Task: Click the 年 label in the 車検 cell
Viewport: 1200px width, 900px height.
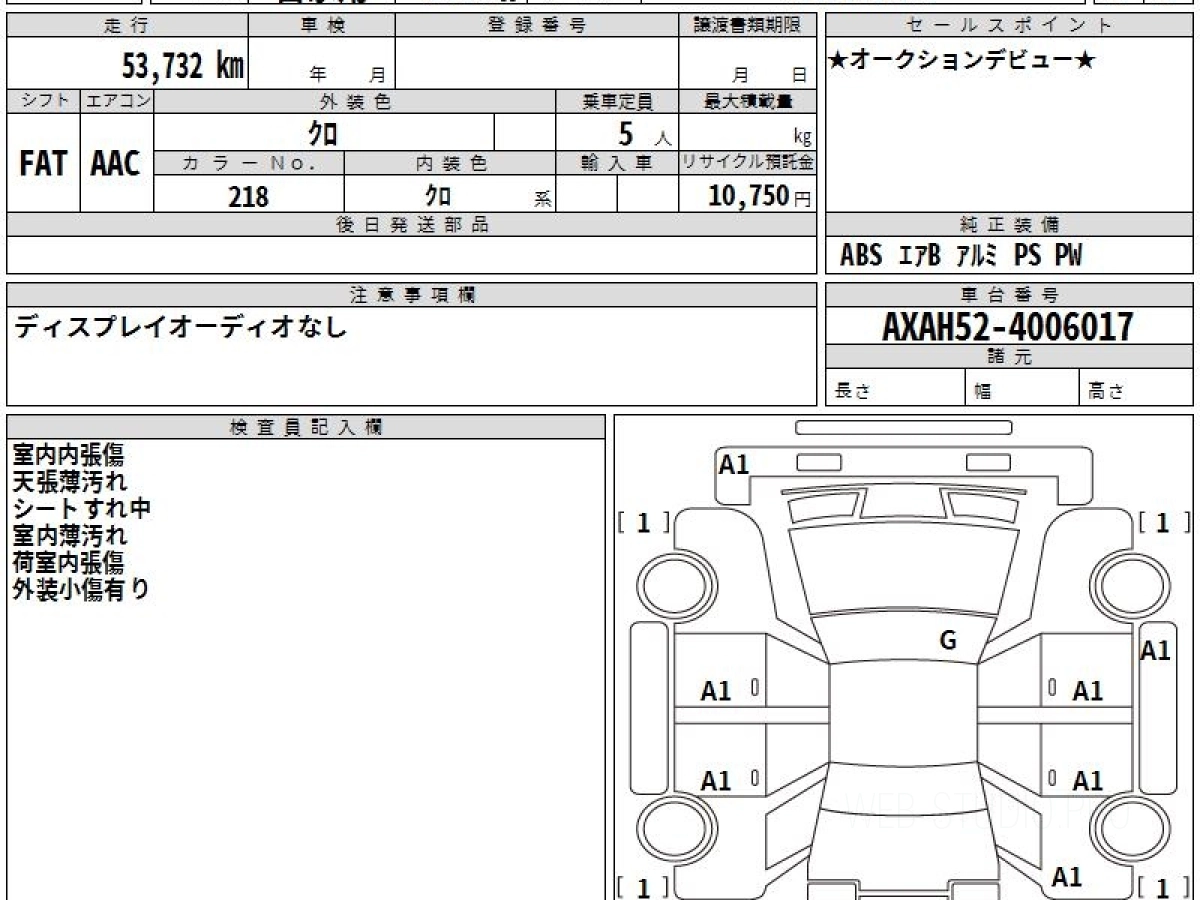Action: 319,74
